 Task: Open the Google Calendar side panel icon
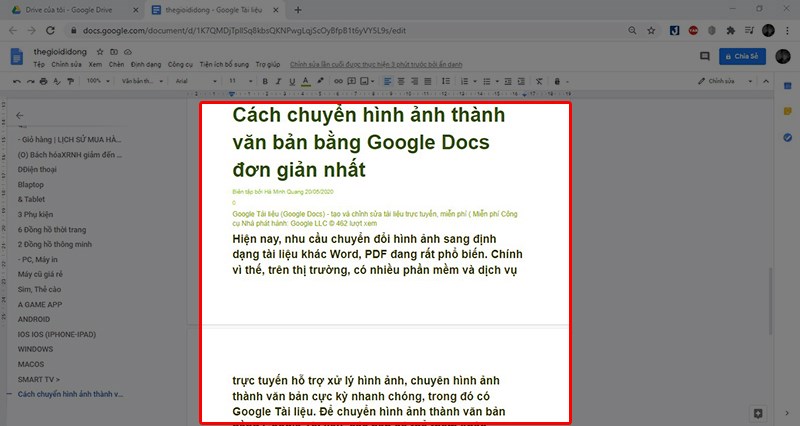(x=787, y=86)
